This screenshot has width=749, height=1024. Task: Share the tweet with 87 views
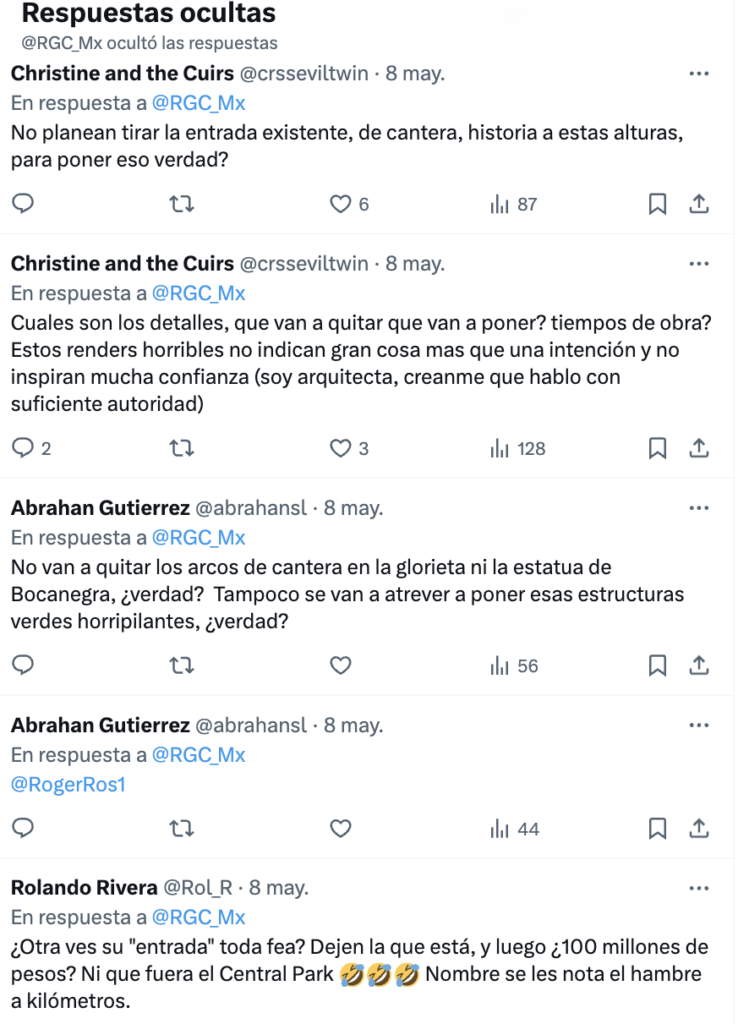tap(699, 204)
